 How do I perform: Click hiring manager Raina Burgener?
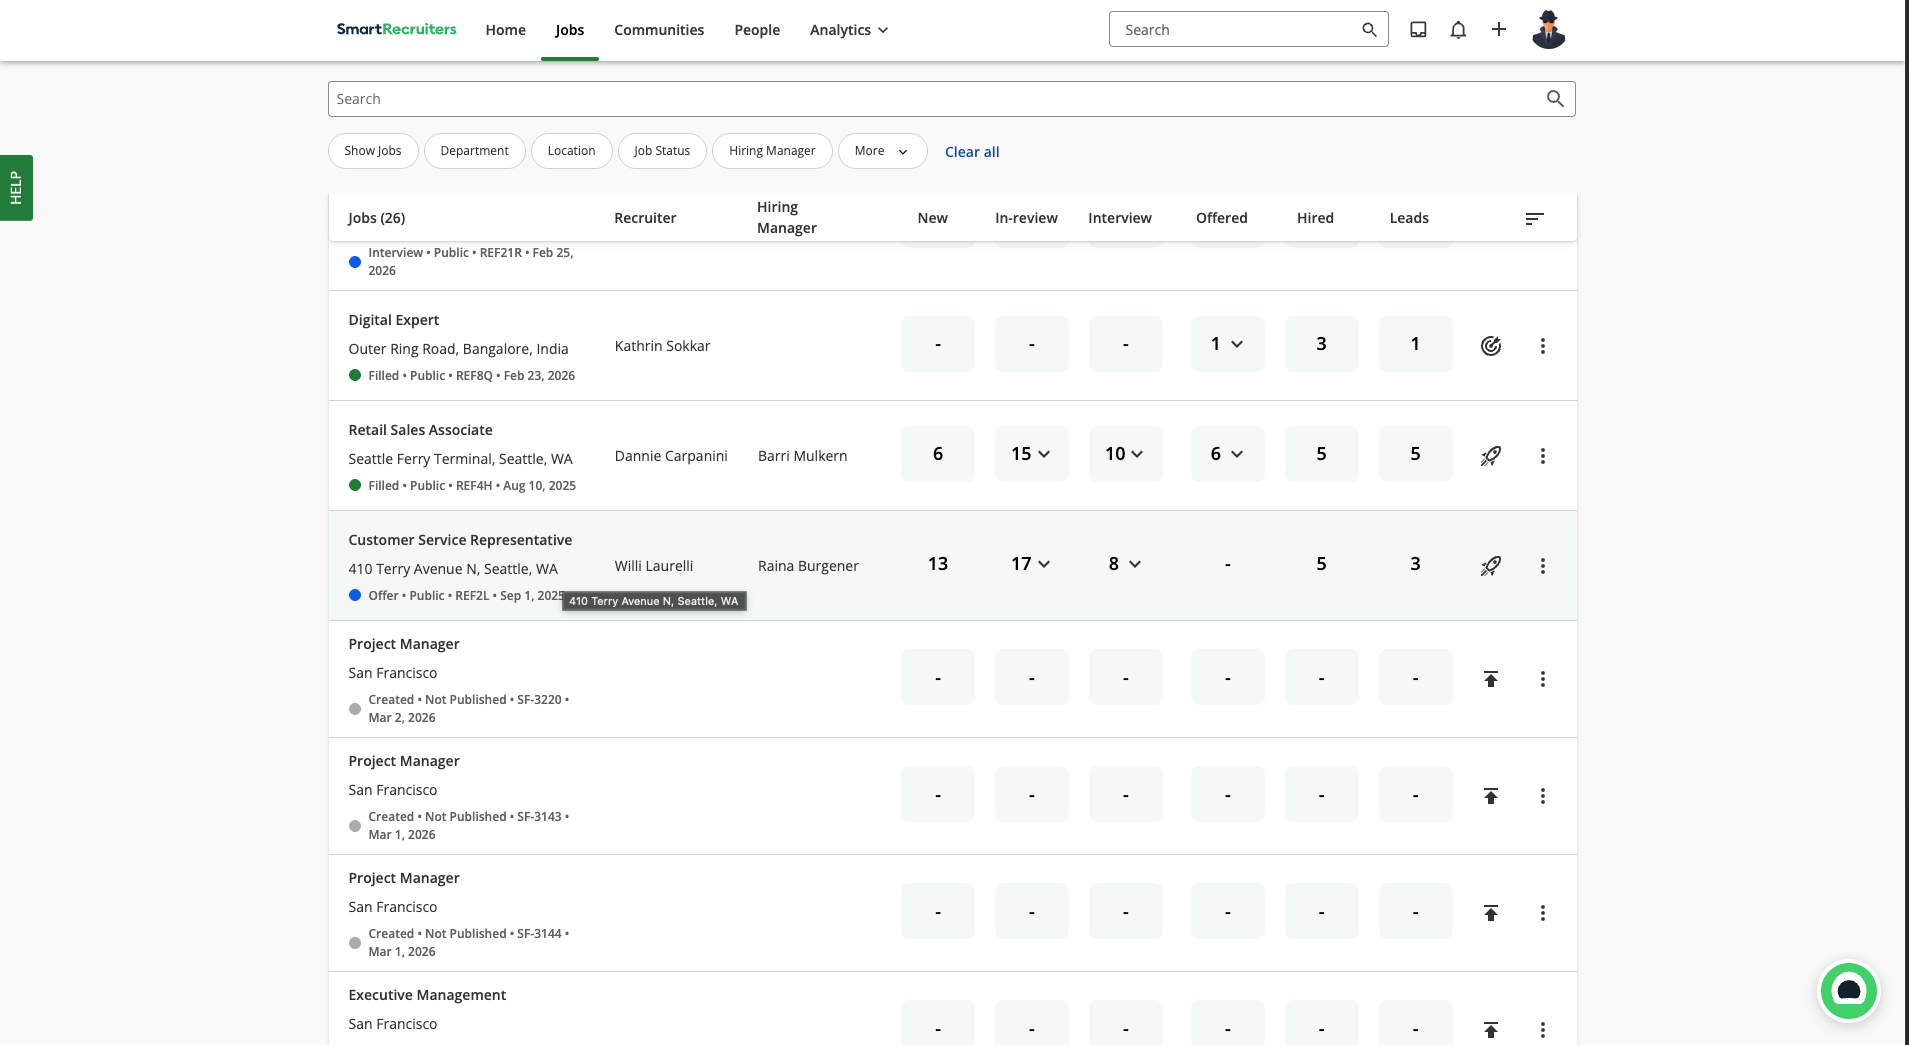point(808,566)
